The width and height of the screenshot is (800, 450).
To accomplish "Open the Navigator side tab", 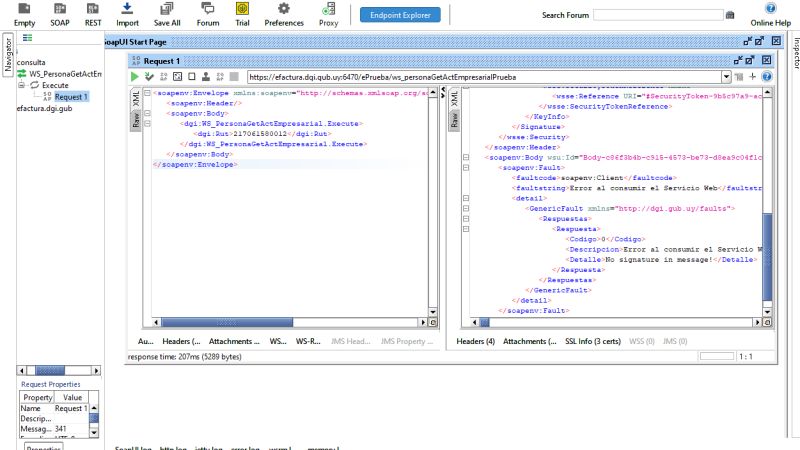I will tap(8, 55).
